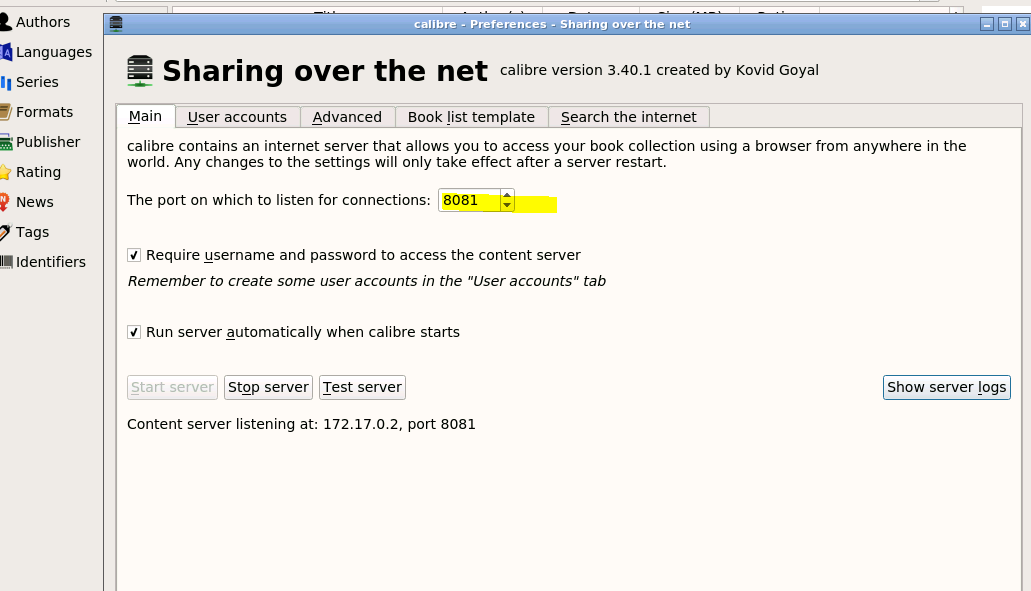1031x591 pixels.
Task: Open the Search the internet tab
Action: 629,117
